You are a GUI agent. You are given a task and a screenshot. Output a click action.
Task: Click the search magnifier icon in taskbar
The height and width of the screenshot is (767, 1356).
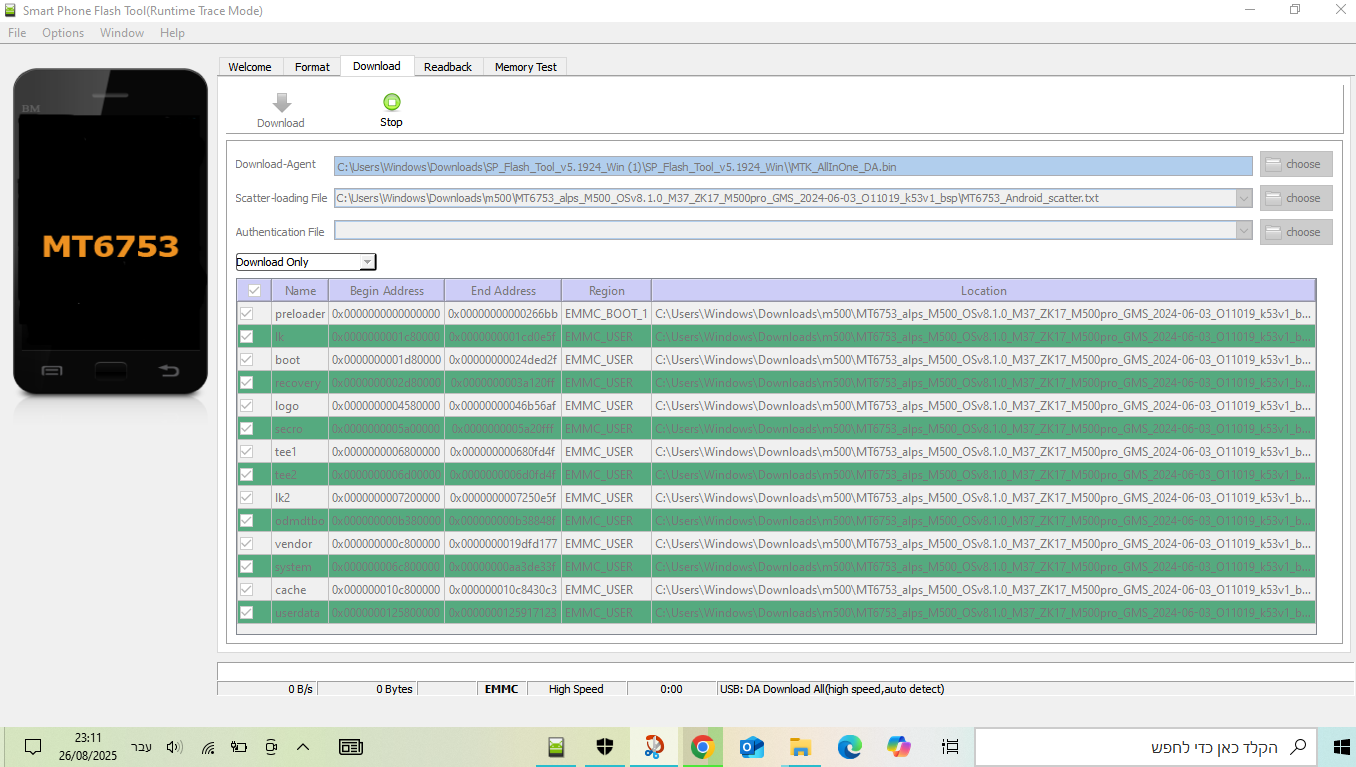[1298, 747]
